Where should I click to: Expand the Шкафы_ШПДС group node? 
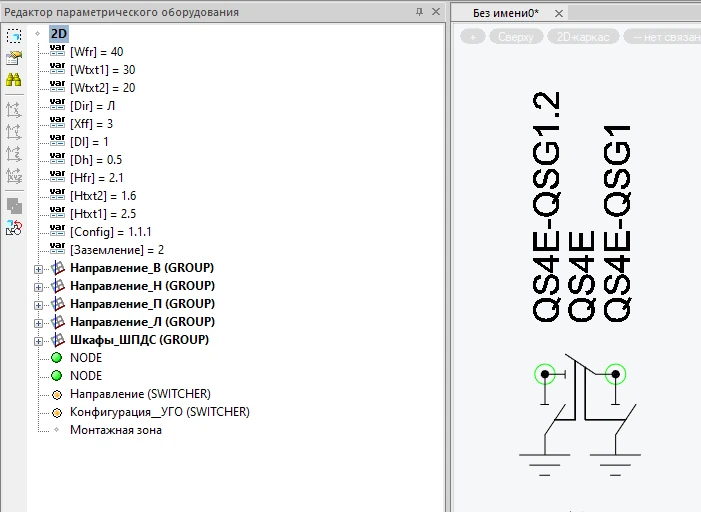[39, 340]
